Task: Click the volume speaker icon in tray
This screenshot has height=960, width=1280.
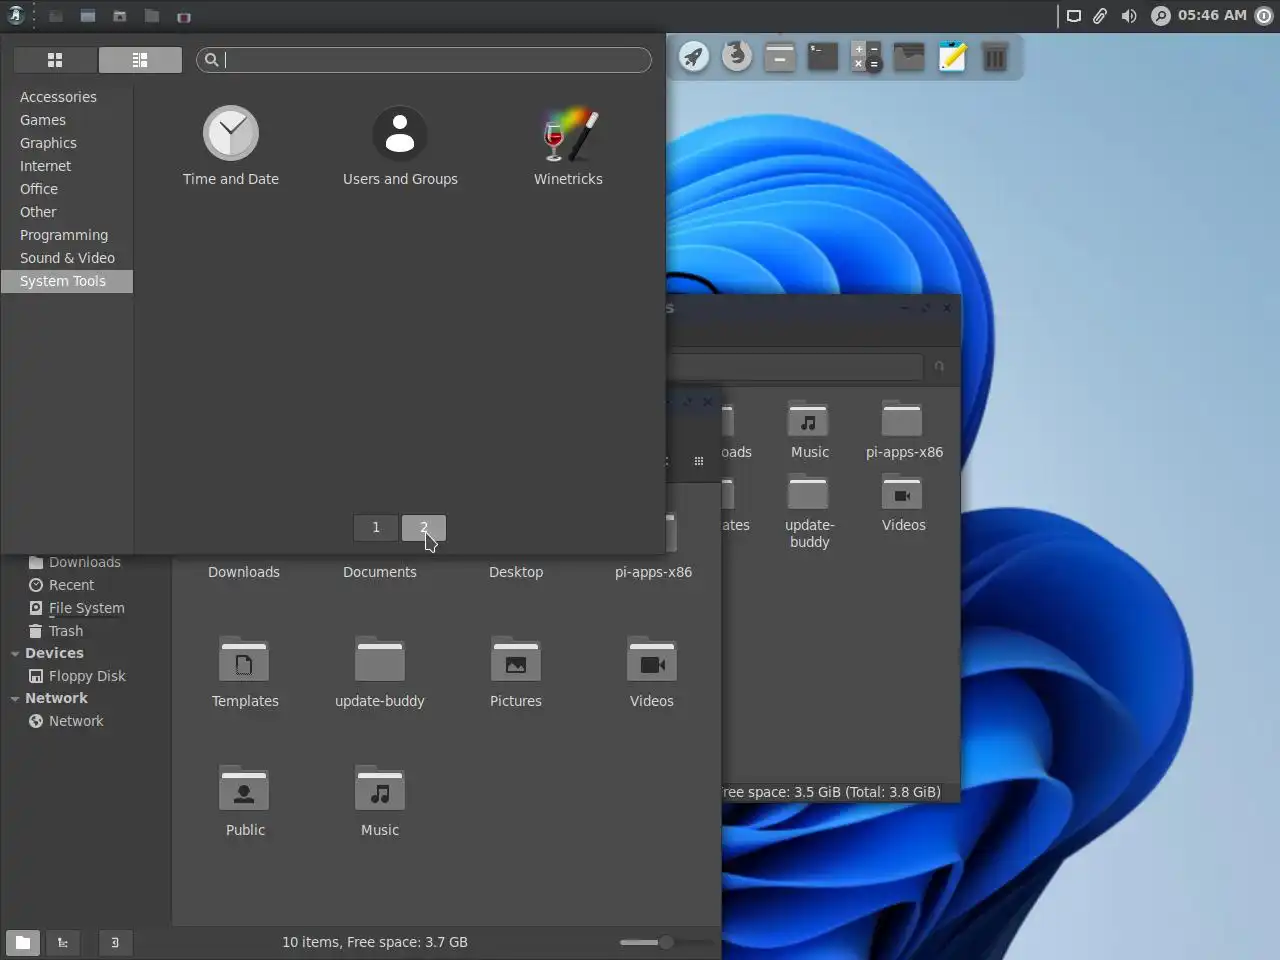Action: pos(1129,16)
